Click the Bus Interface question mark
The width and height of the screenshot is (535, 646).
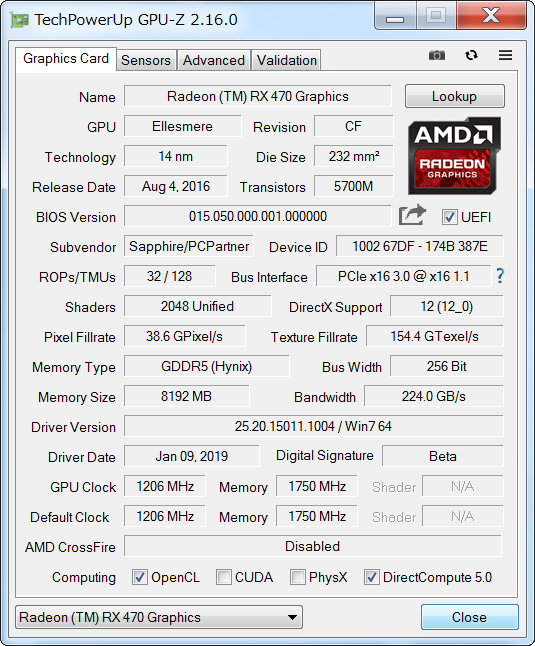(500, 276)
